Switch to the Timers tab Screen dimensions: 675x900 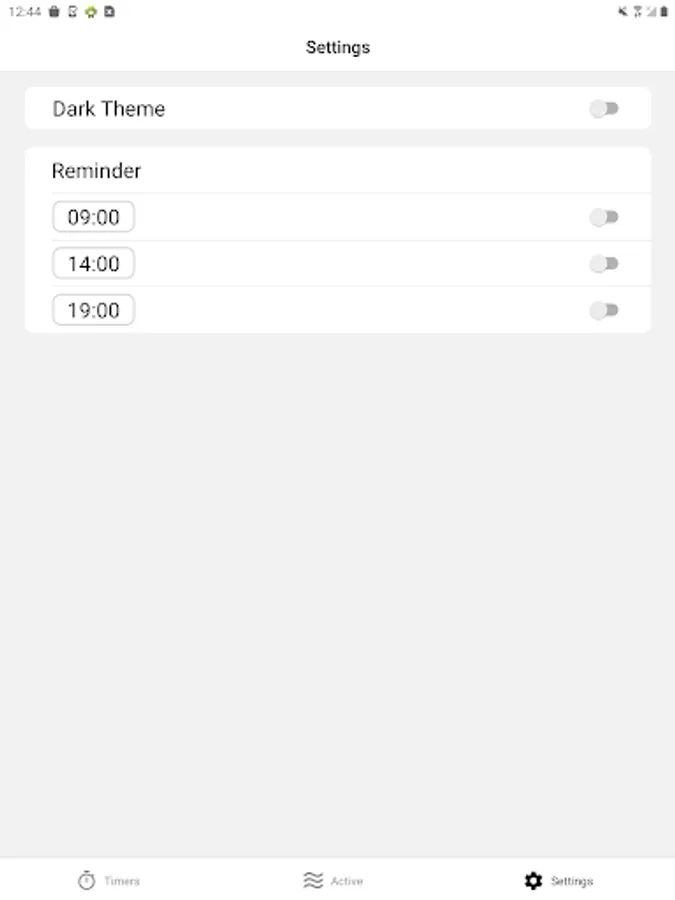coord(110,880)
